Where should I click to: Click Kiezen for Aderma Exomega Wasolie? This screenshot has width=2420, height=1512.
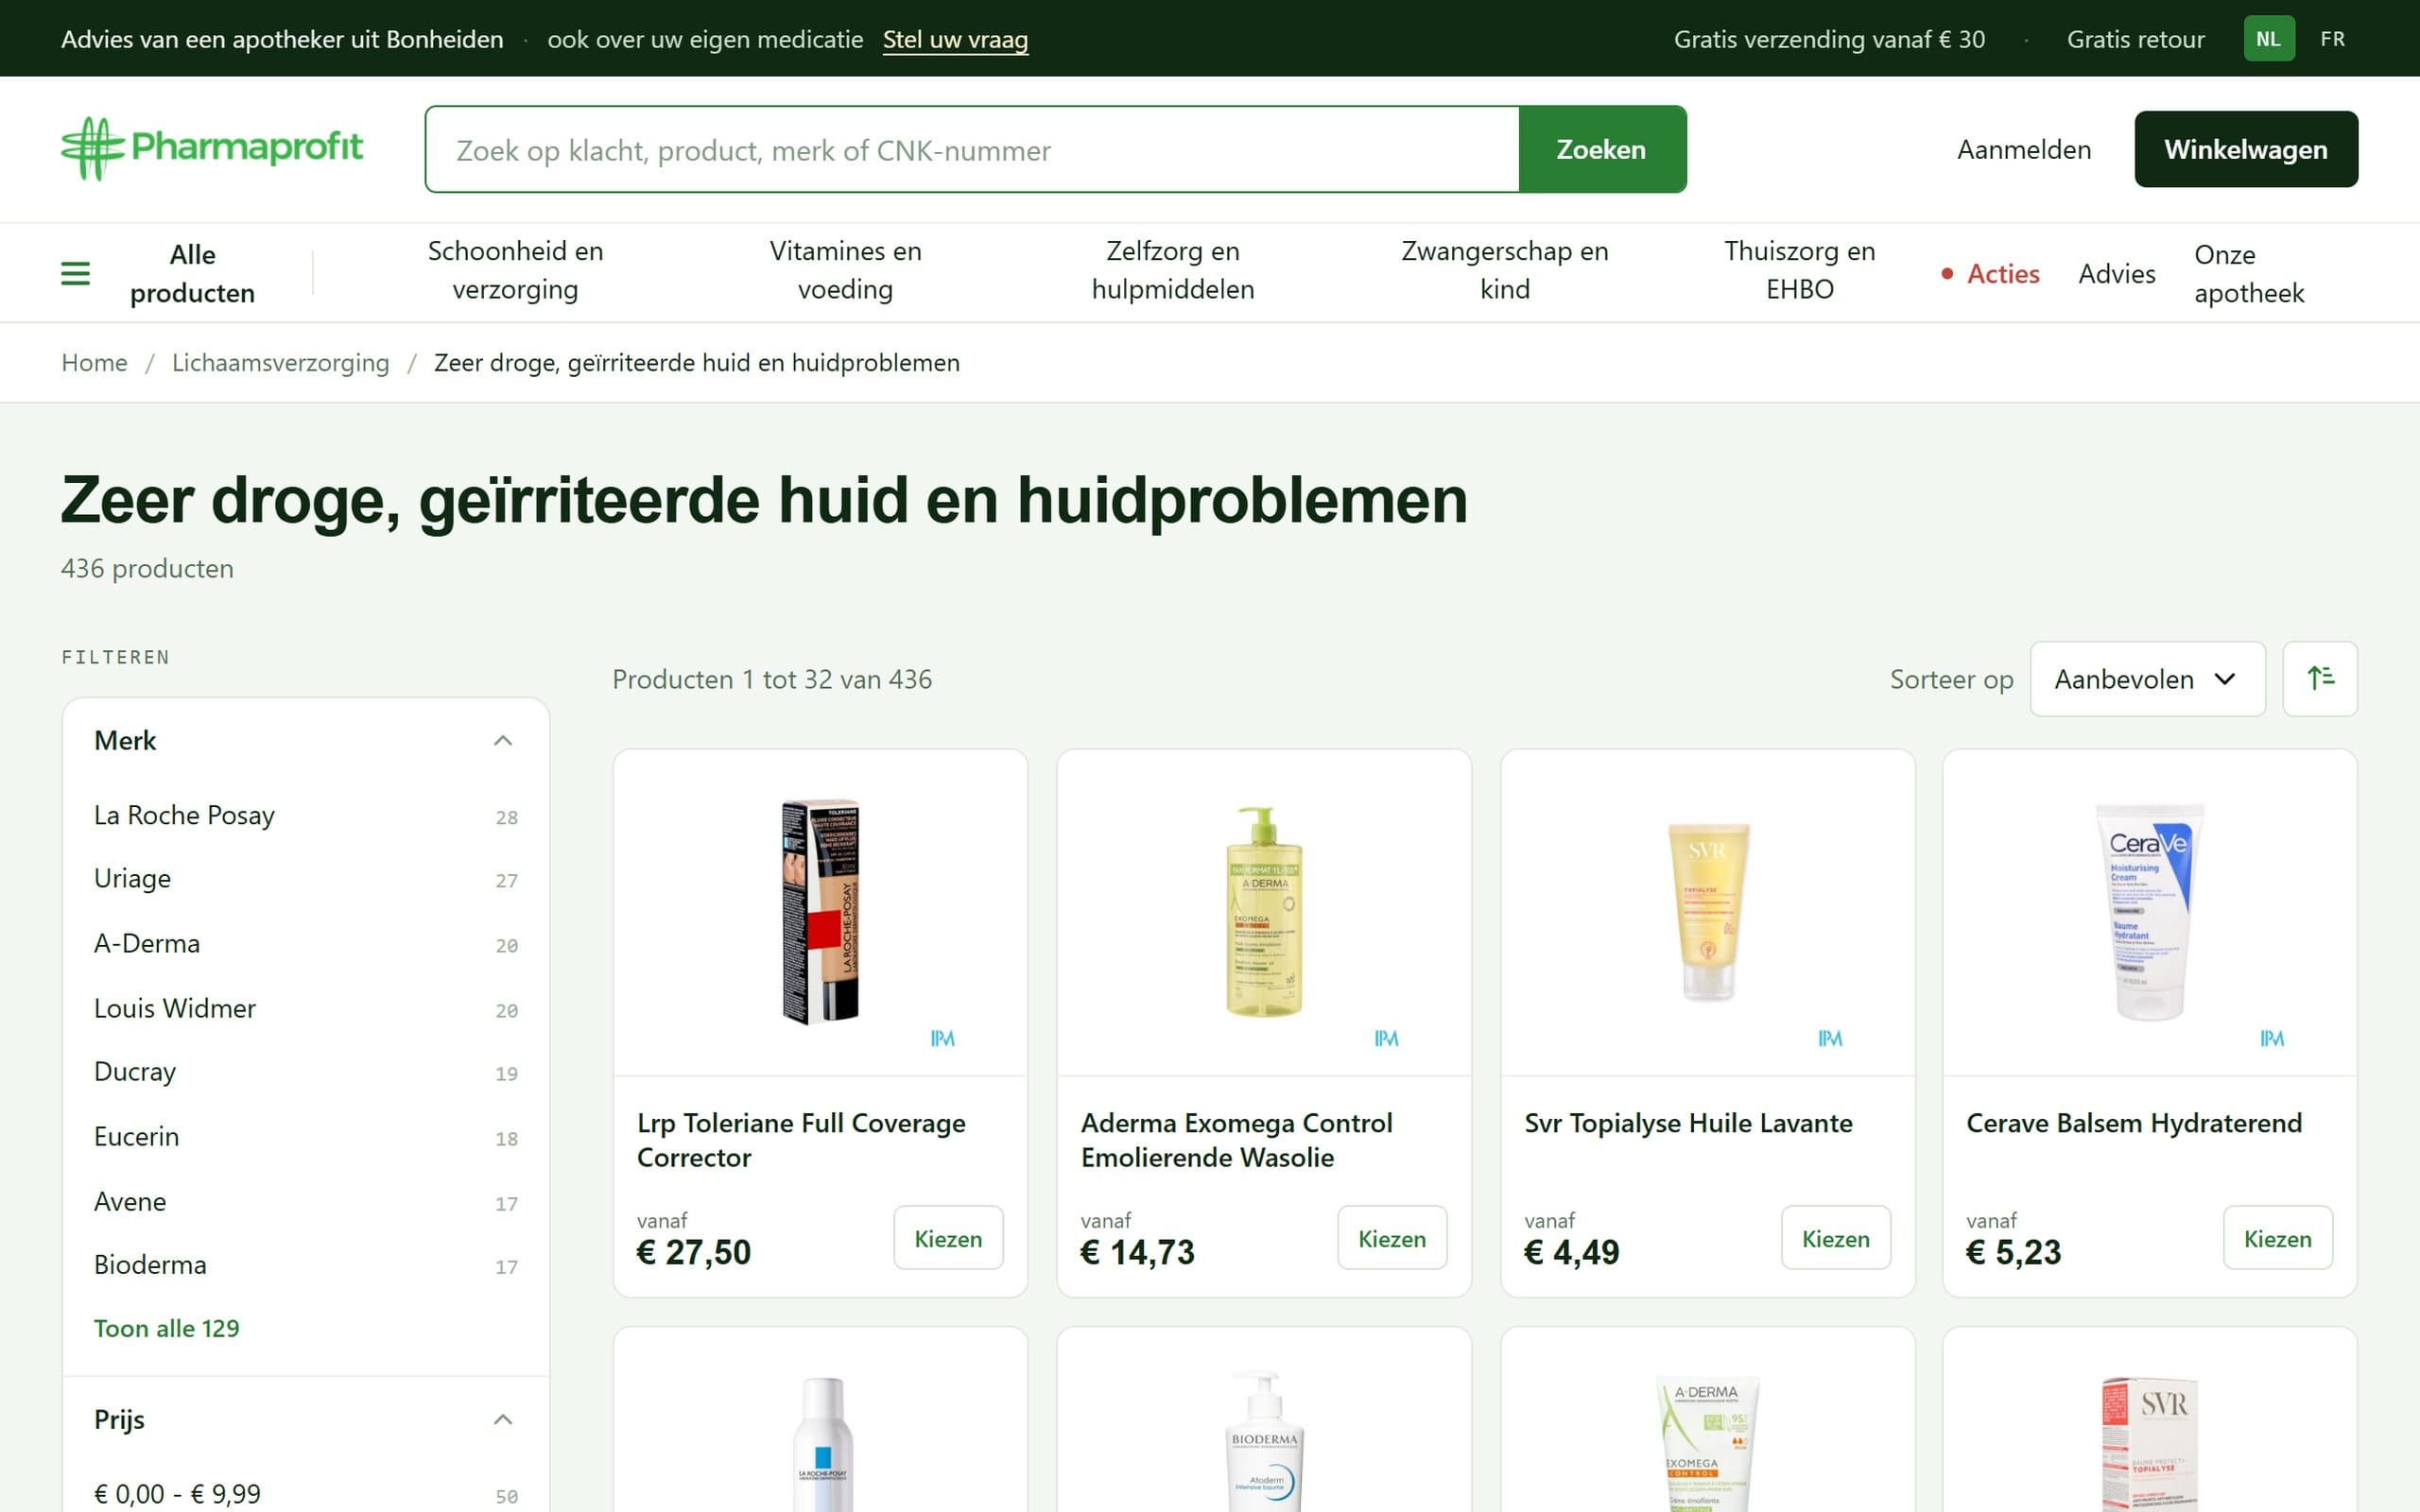click(x=1391, y=1238)
